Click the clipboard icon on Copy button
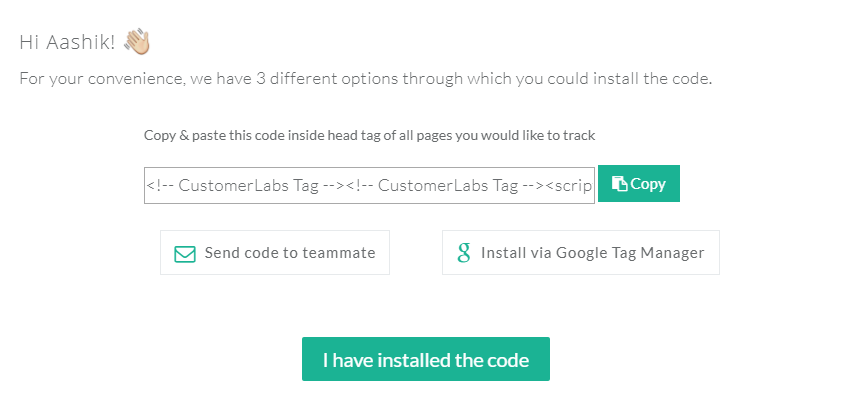The height and width of the screenshot is (399, 851). [x=619, y=183]
